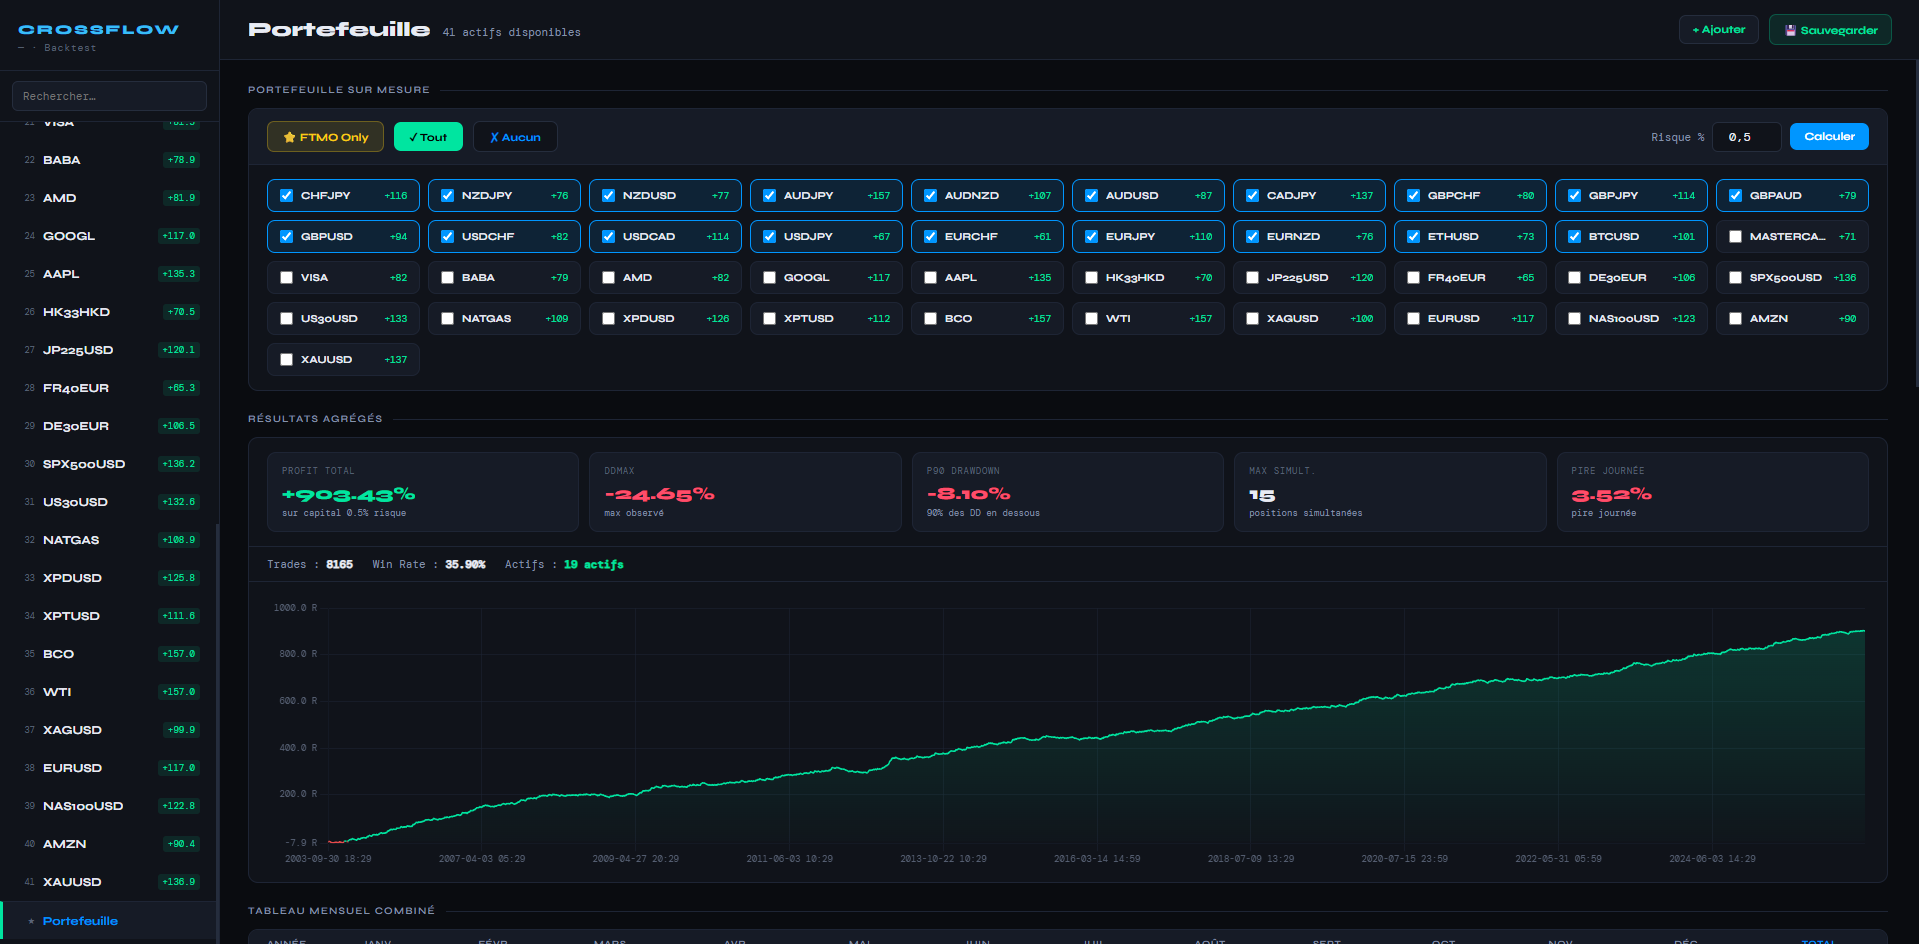
Task: Click the P90 DRAWDOWN -8.10% card
Action: coord(1068,492)
